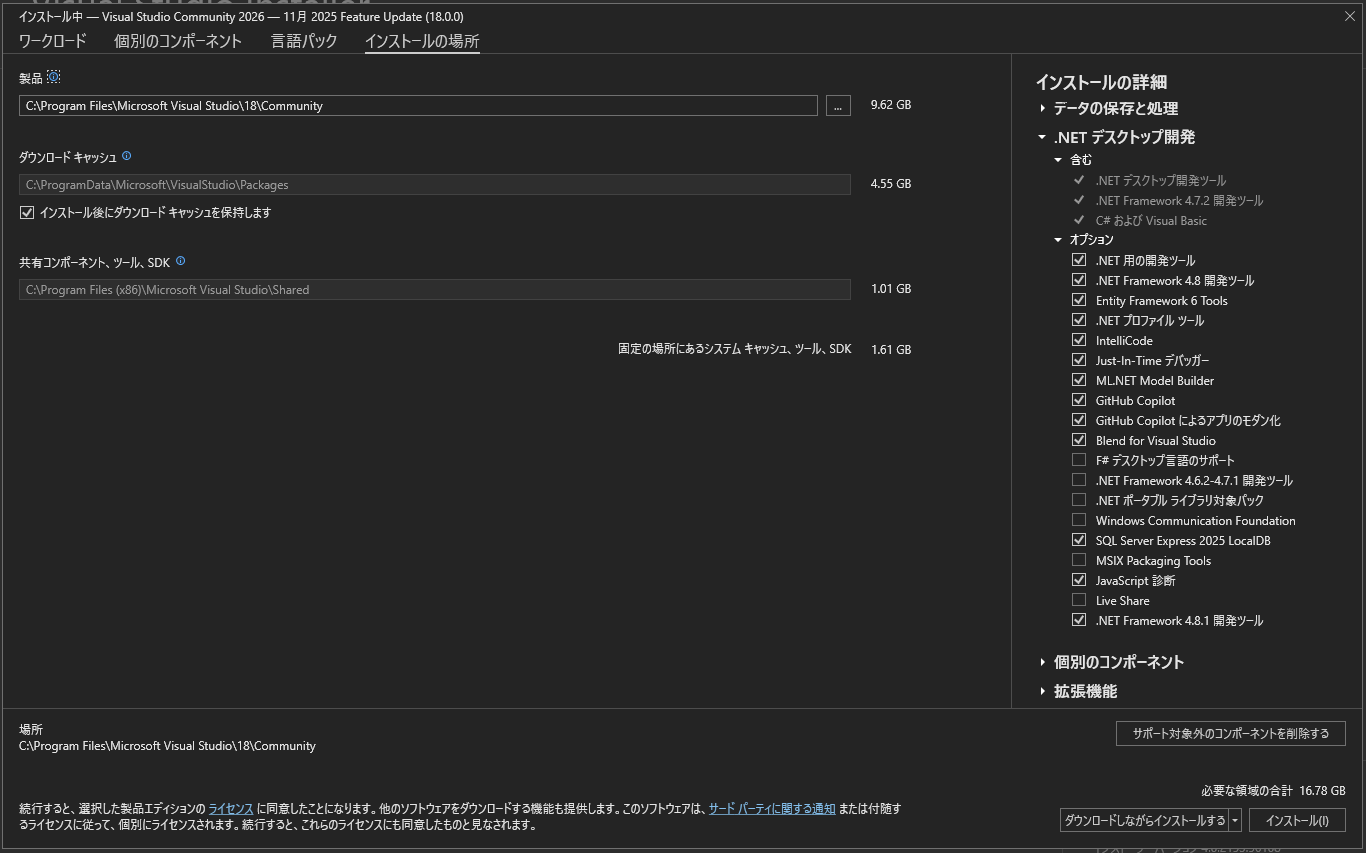This screenshot has height=853, width=1366.
Task: Click the browse (...) button for product path
Action: pos(838,106)
